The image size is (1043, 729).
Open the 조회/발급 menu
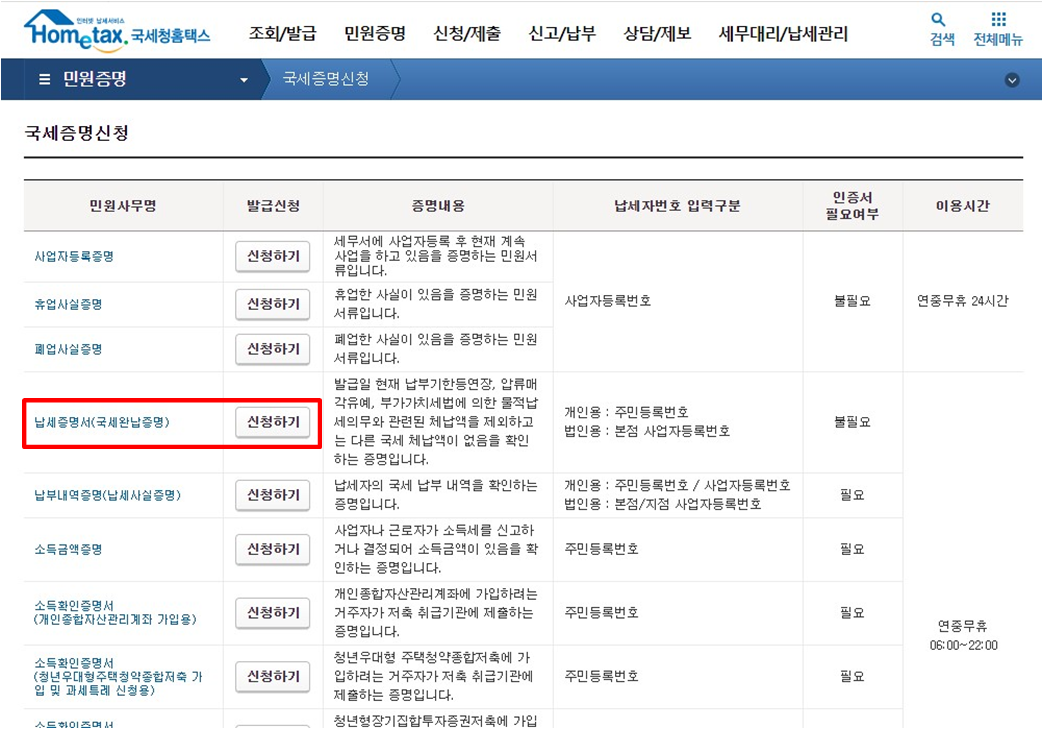click(x=280, y=33)
